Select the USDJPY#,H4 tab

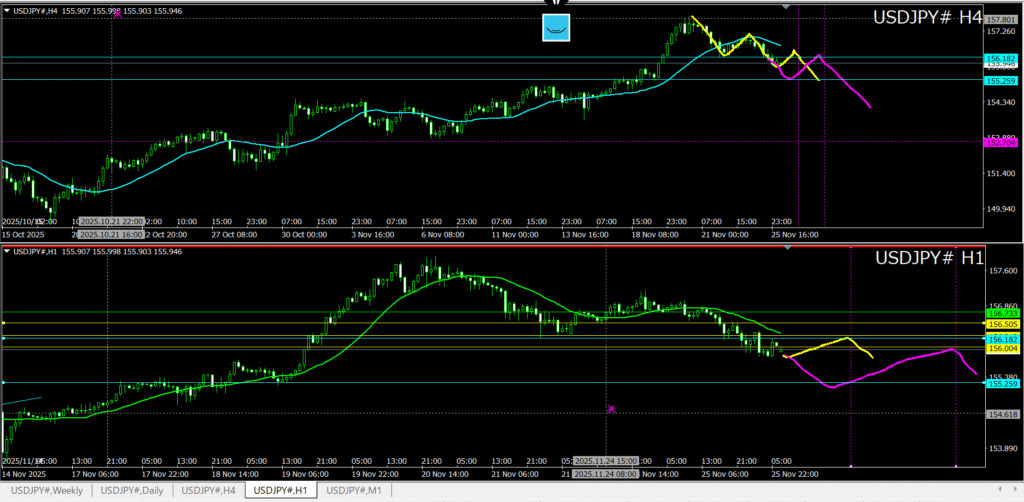point(209,490)
